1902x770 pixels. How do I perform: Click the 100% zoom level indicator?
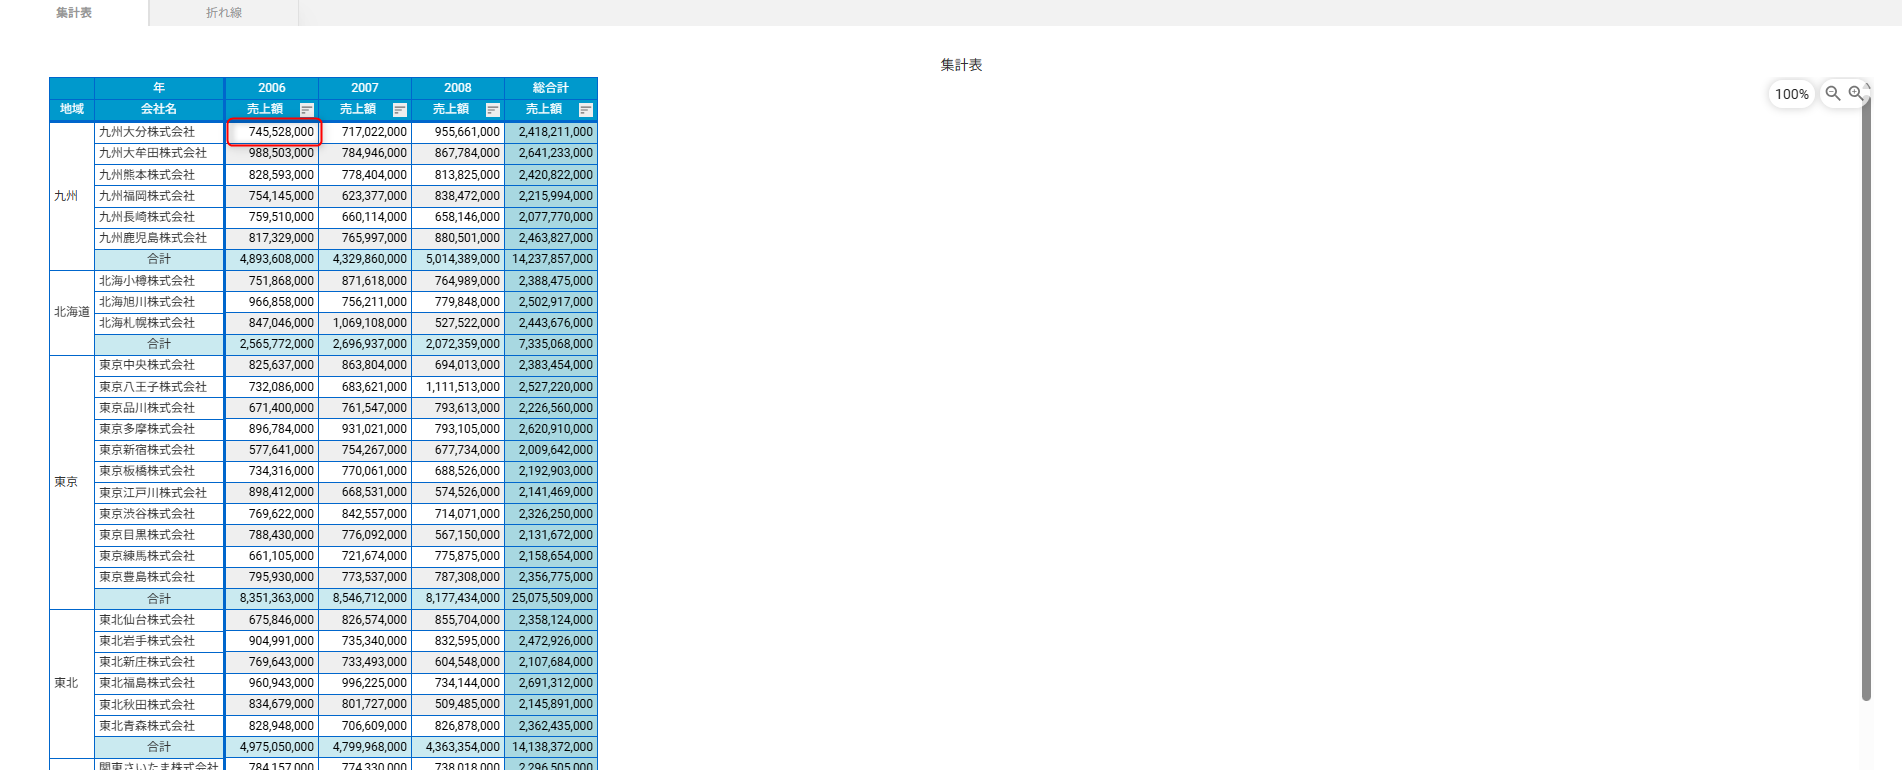coord(1791,94)
